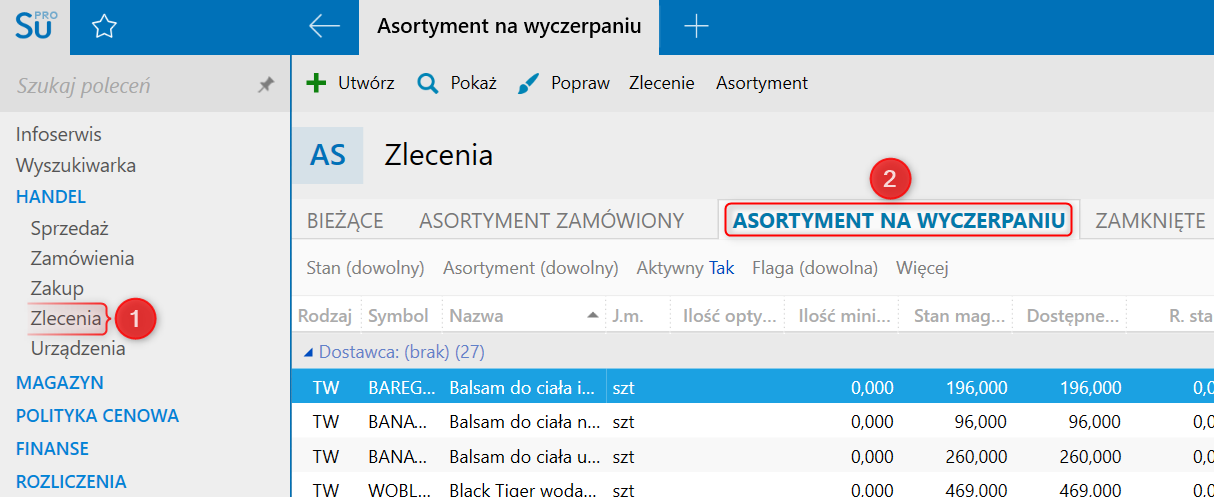Switch to the BIEŻĄCE tab
The image size is (1214, 497).
pos(345,221)
